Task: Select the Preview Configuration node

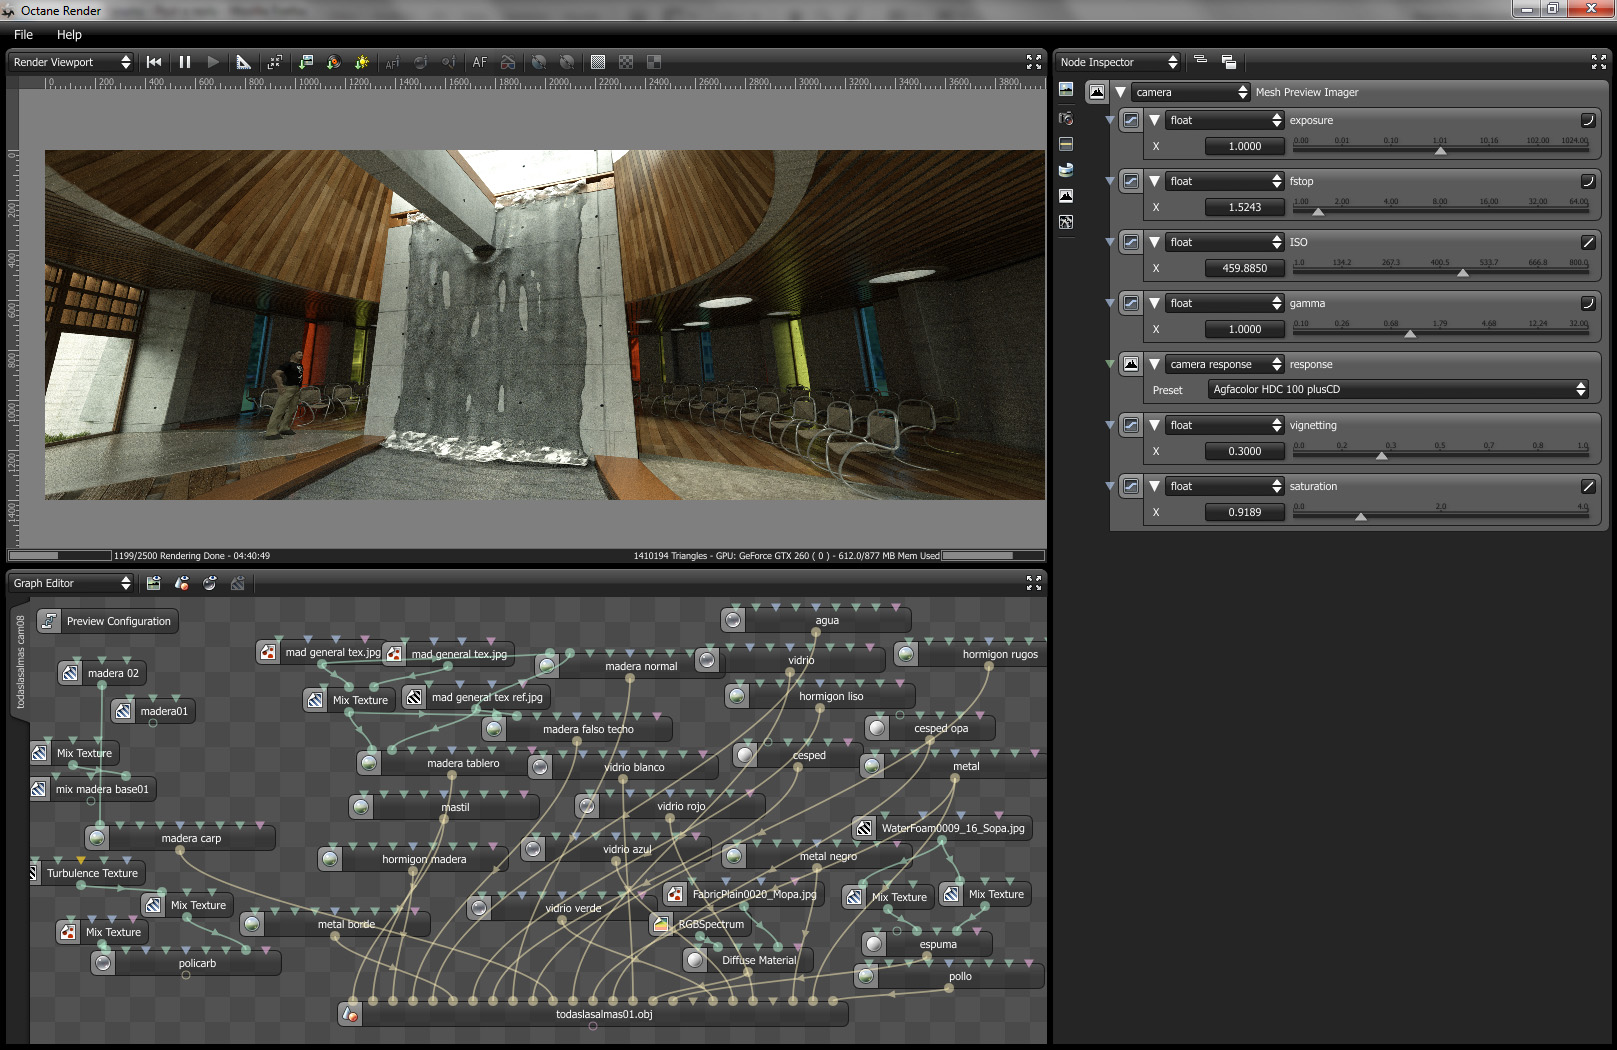Action: pos(108,621)
